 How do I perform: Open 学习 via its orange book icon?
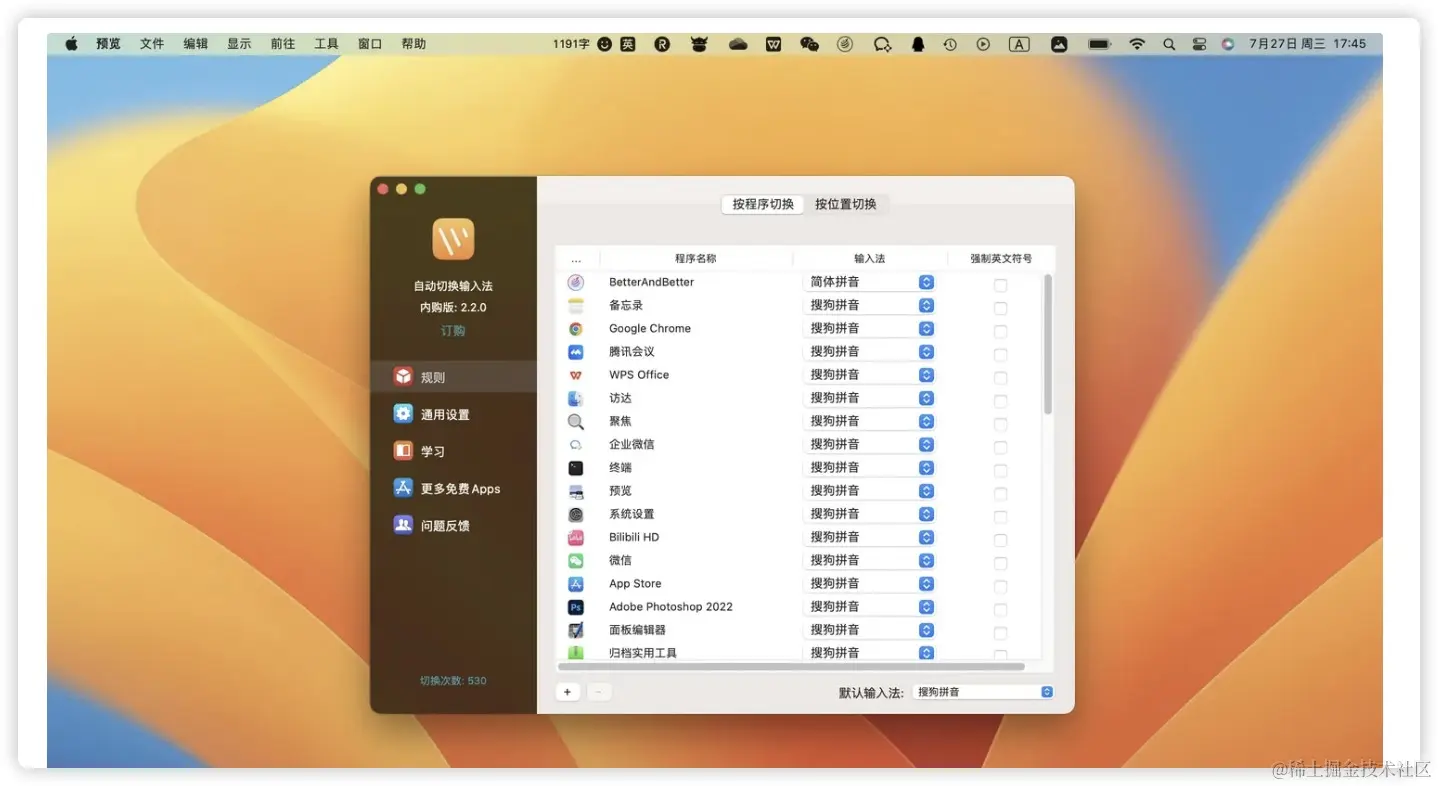(x=403, y=451)
